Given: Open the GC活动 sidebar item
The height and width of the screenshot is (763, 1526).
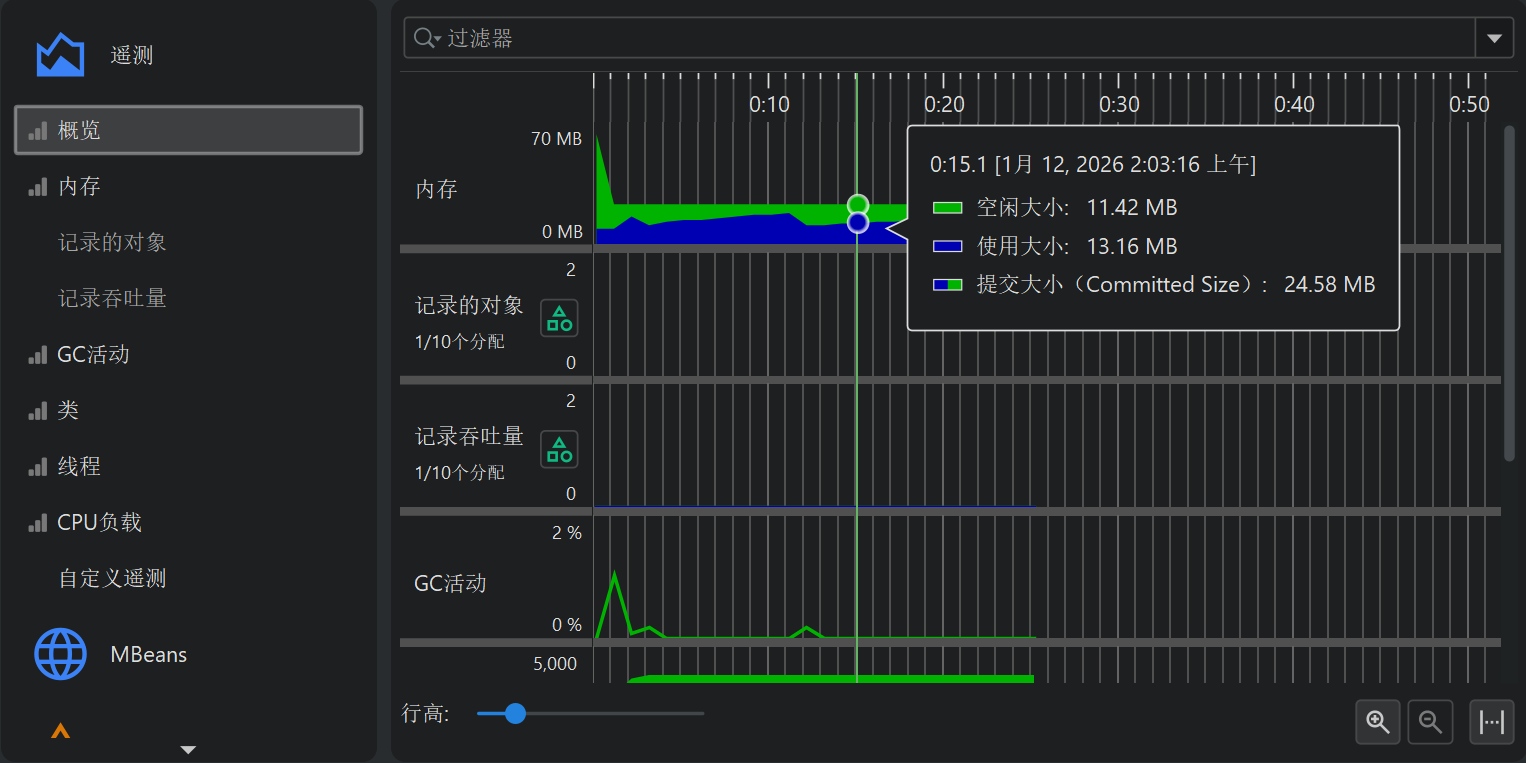Looking at the screenshot, I should [93, 354].
